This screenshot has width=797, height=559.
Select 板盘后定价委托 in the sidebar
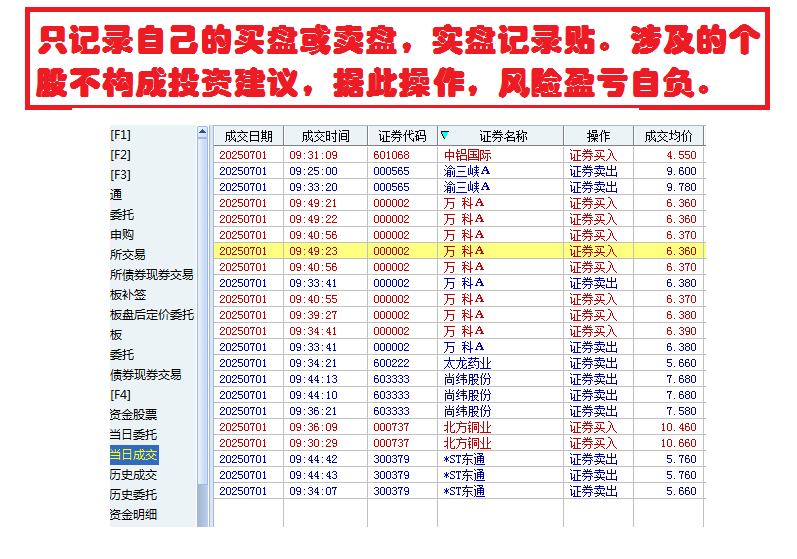tap(152, 315)
